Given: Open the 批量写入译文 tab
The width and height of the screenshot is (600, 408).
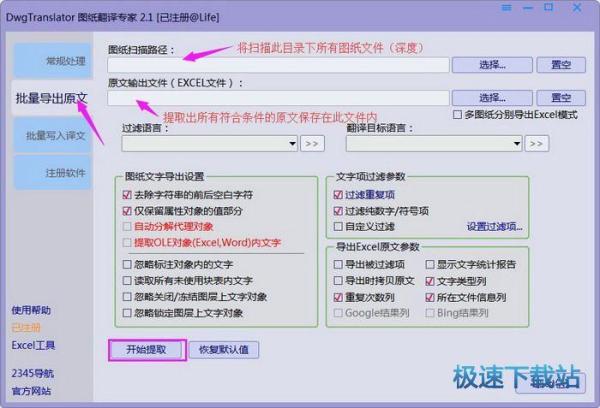Looking at the screenshot, I should tap(52, 135).
